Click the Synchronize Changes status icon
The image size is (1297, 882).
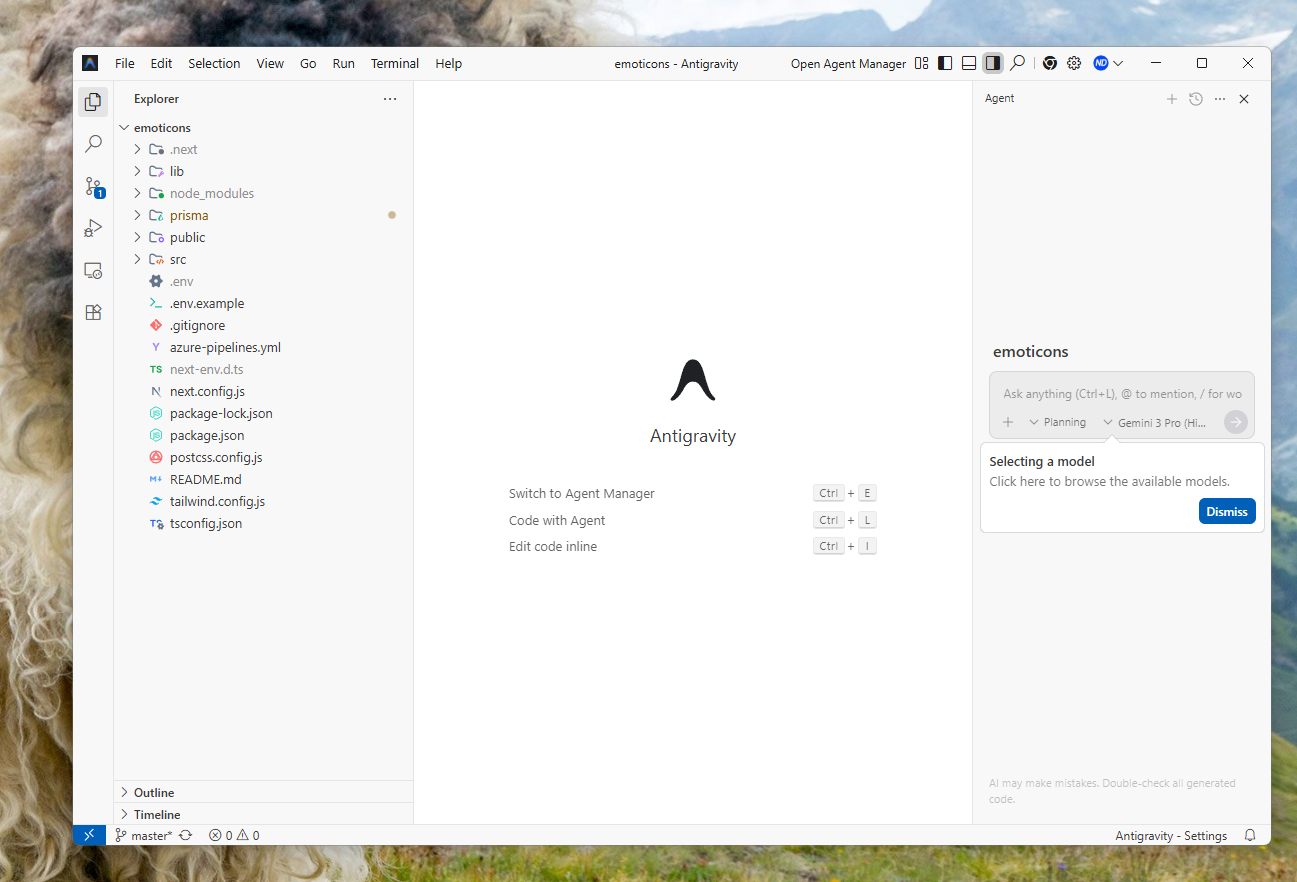(186, 835)
